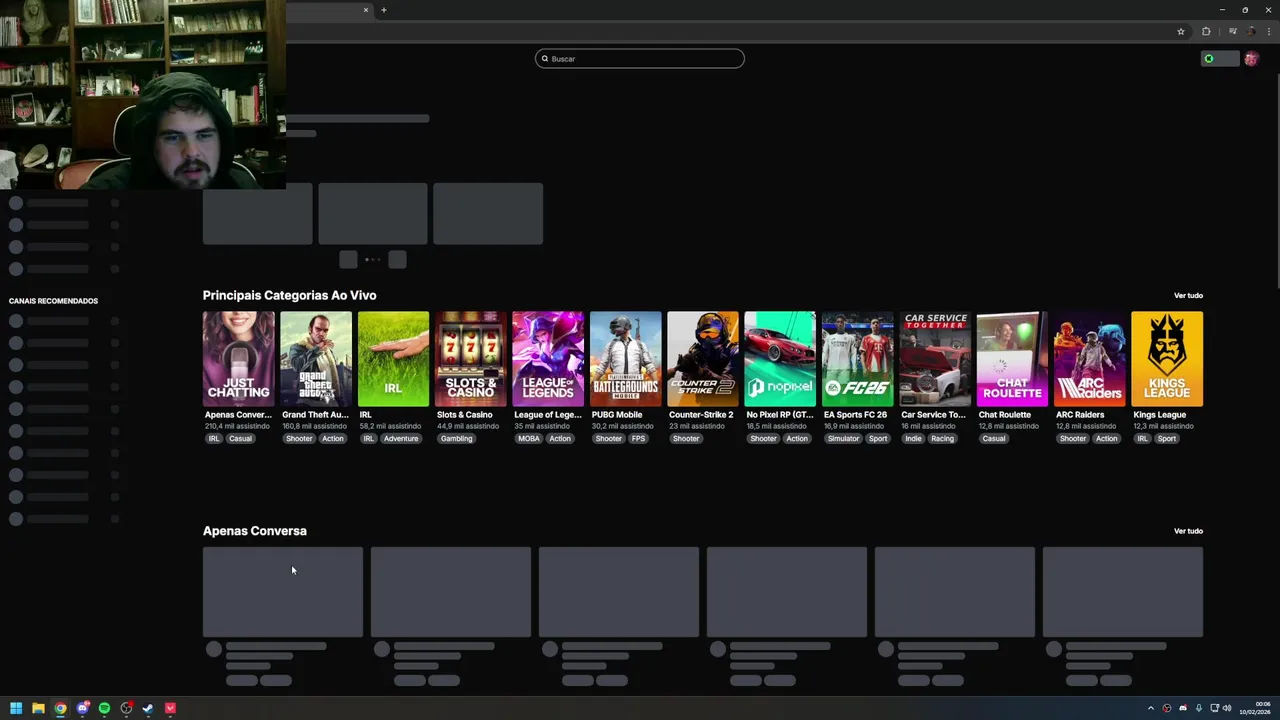Click the 'Counter-Strike 2' title text
Image resolution: width=1280 pixels, height=720 pixels.
[x=701, y=415]
